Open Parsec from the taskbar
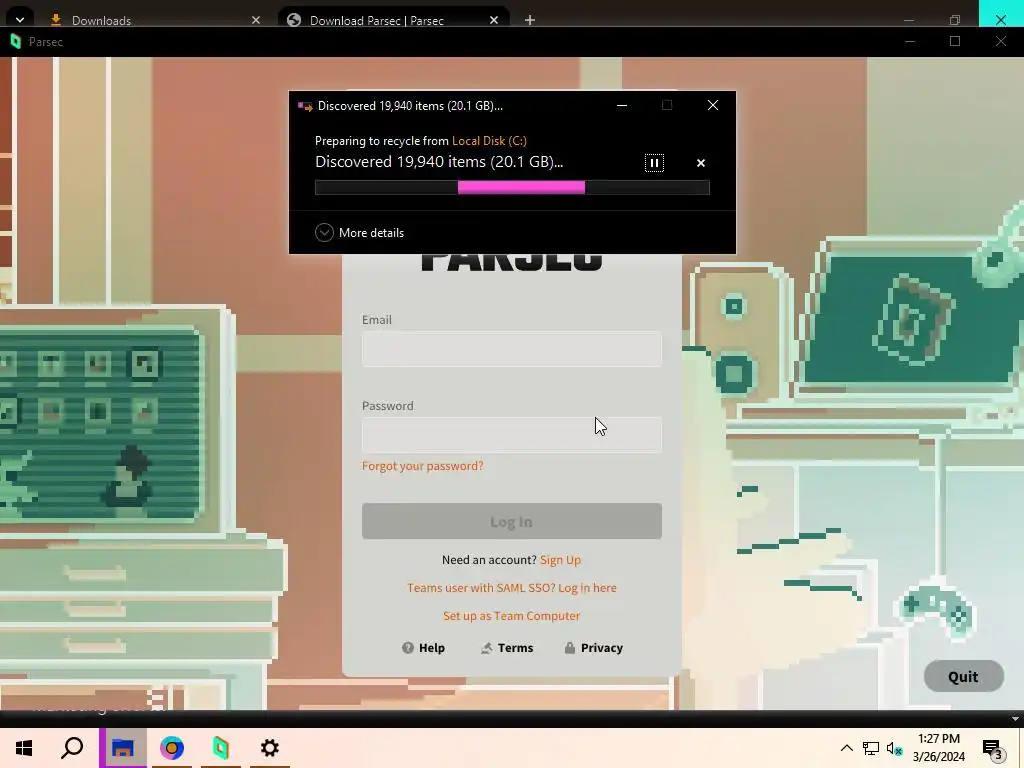This screenshot has height=768, width=1024. pyautogui.click(x=221, y=748)
